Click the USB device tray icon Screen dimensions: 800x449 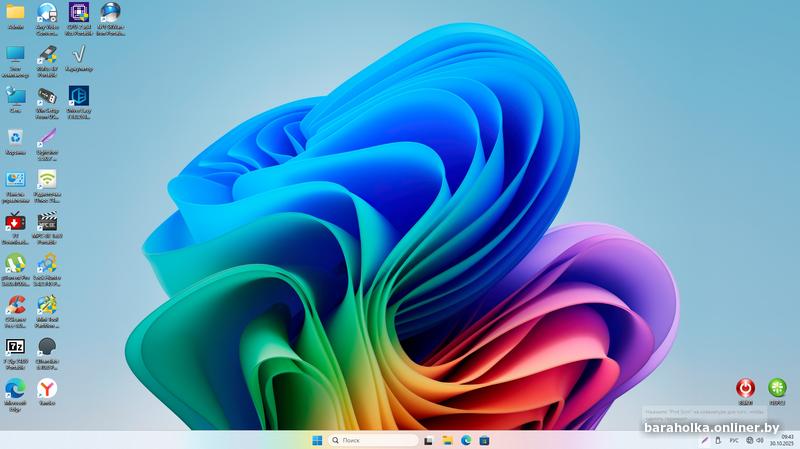click(x=718, y=440)
